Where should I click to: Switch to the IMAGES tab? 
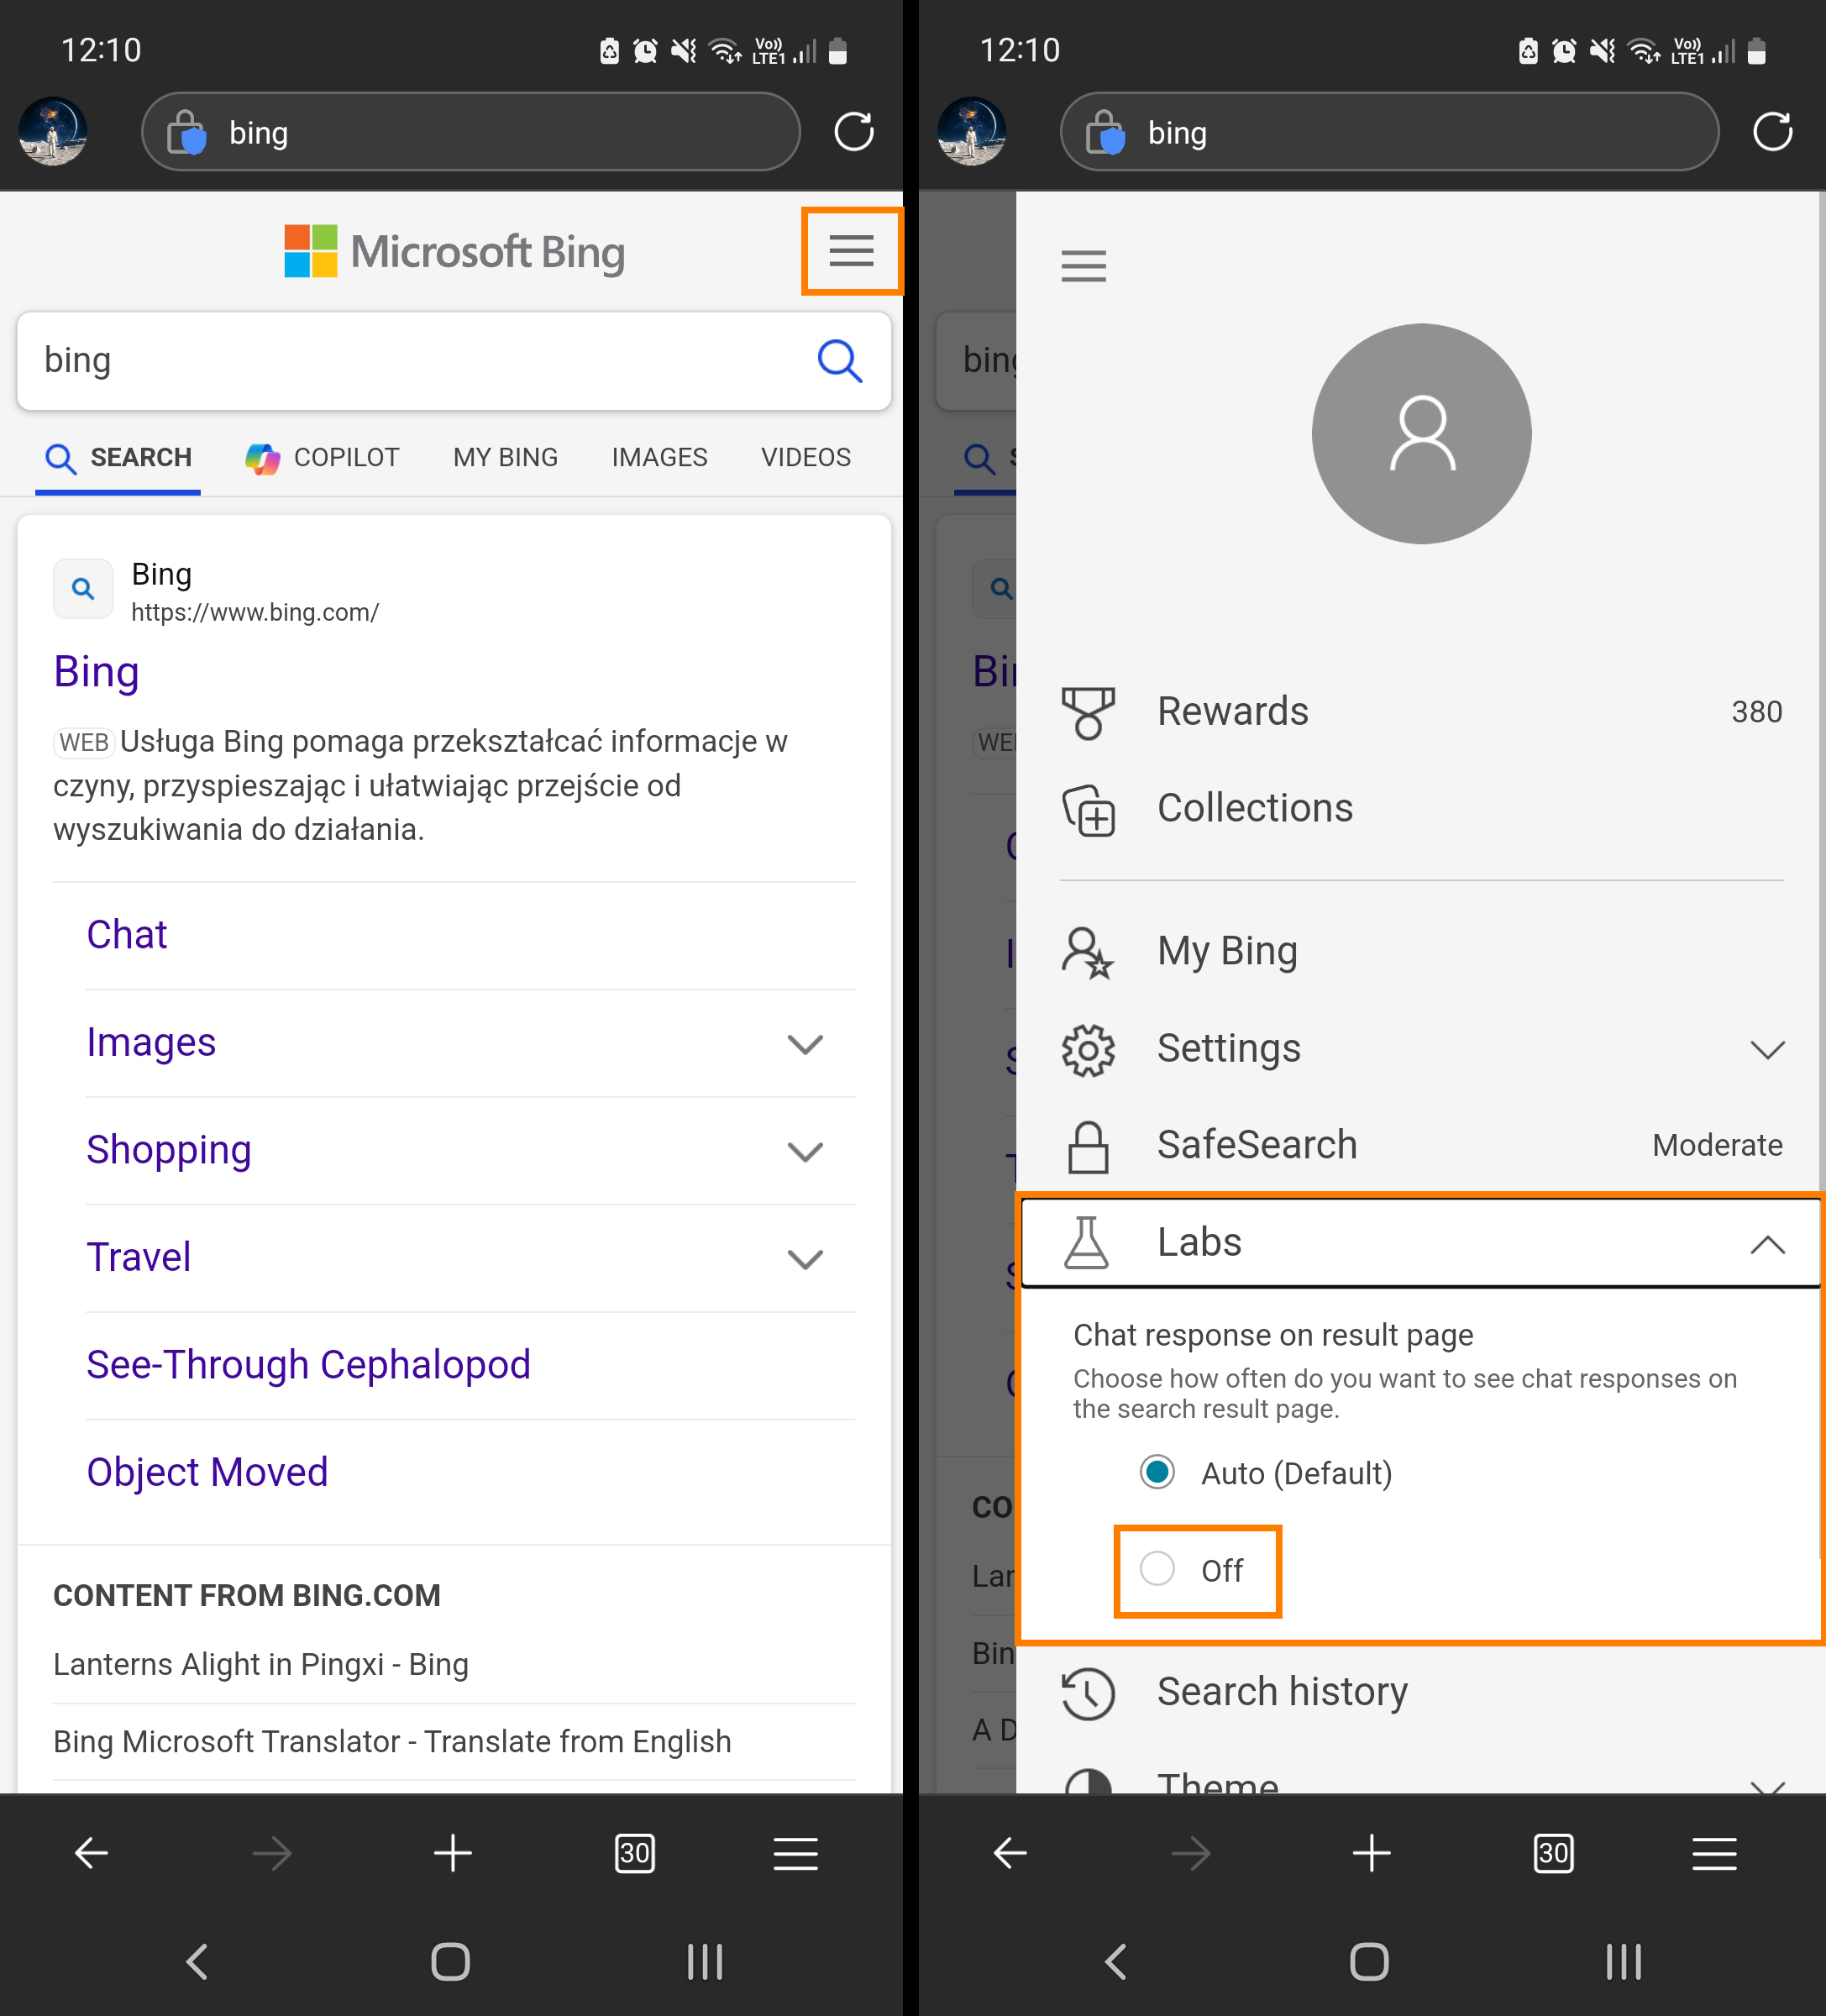(x=659, y=458)
